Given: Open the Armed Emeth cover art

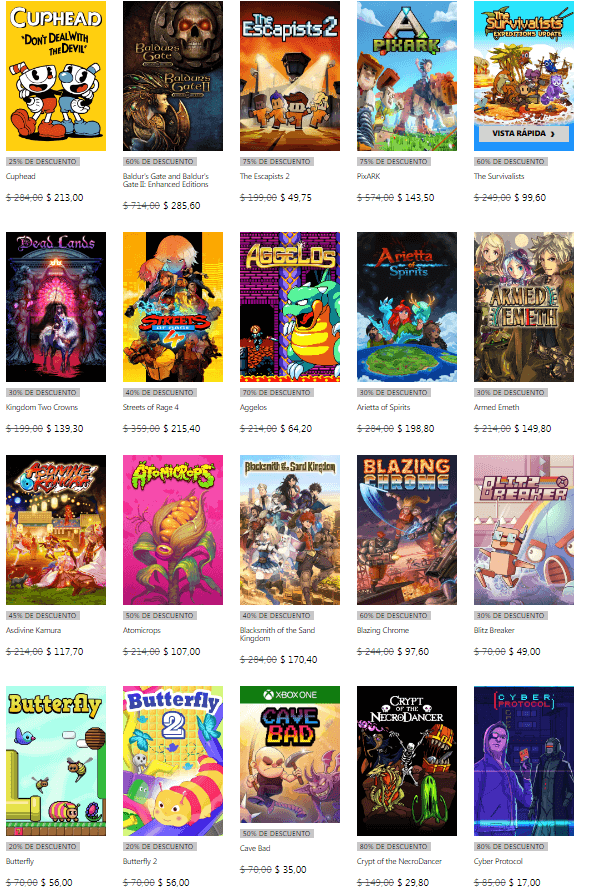Looking at the screenshot, I should click(524, 307).
